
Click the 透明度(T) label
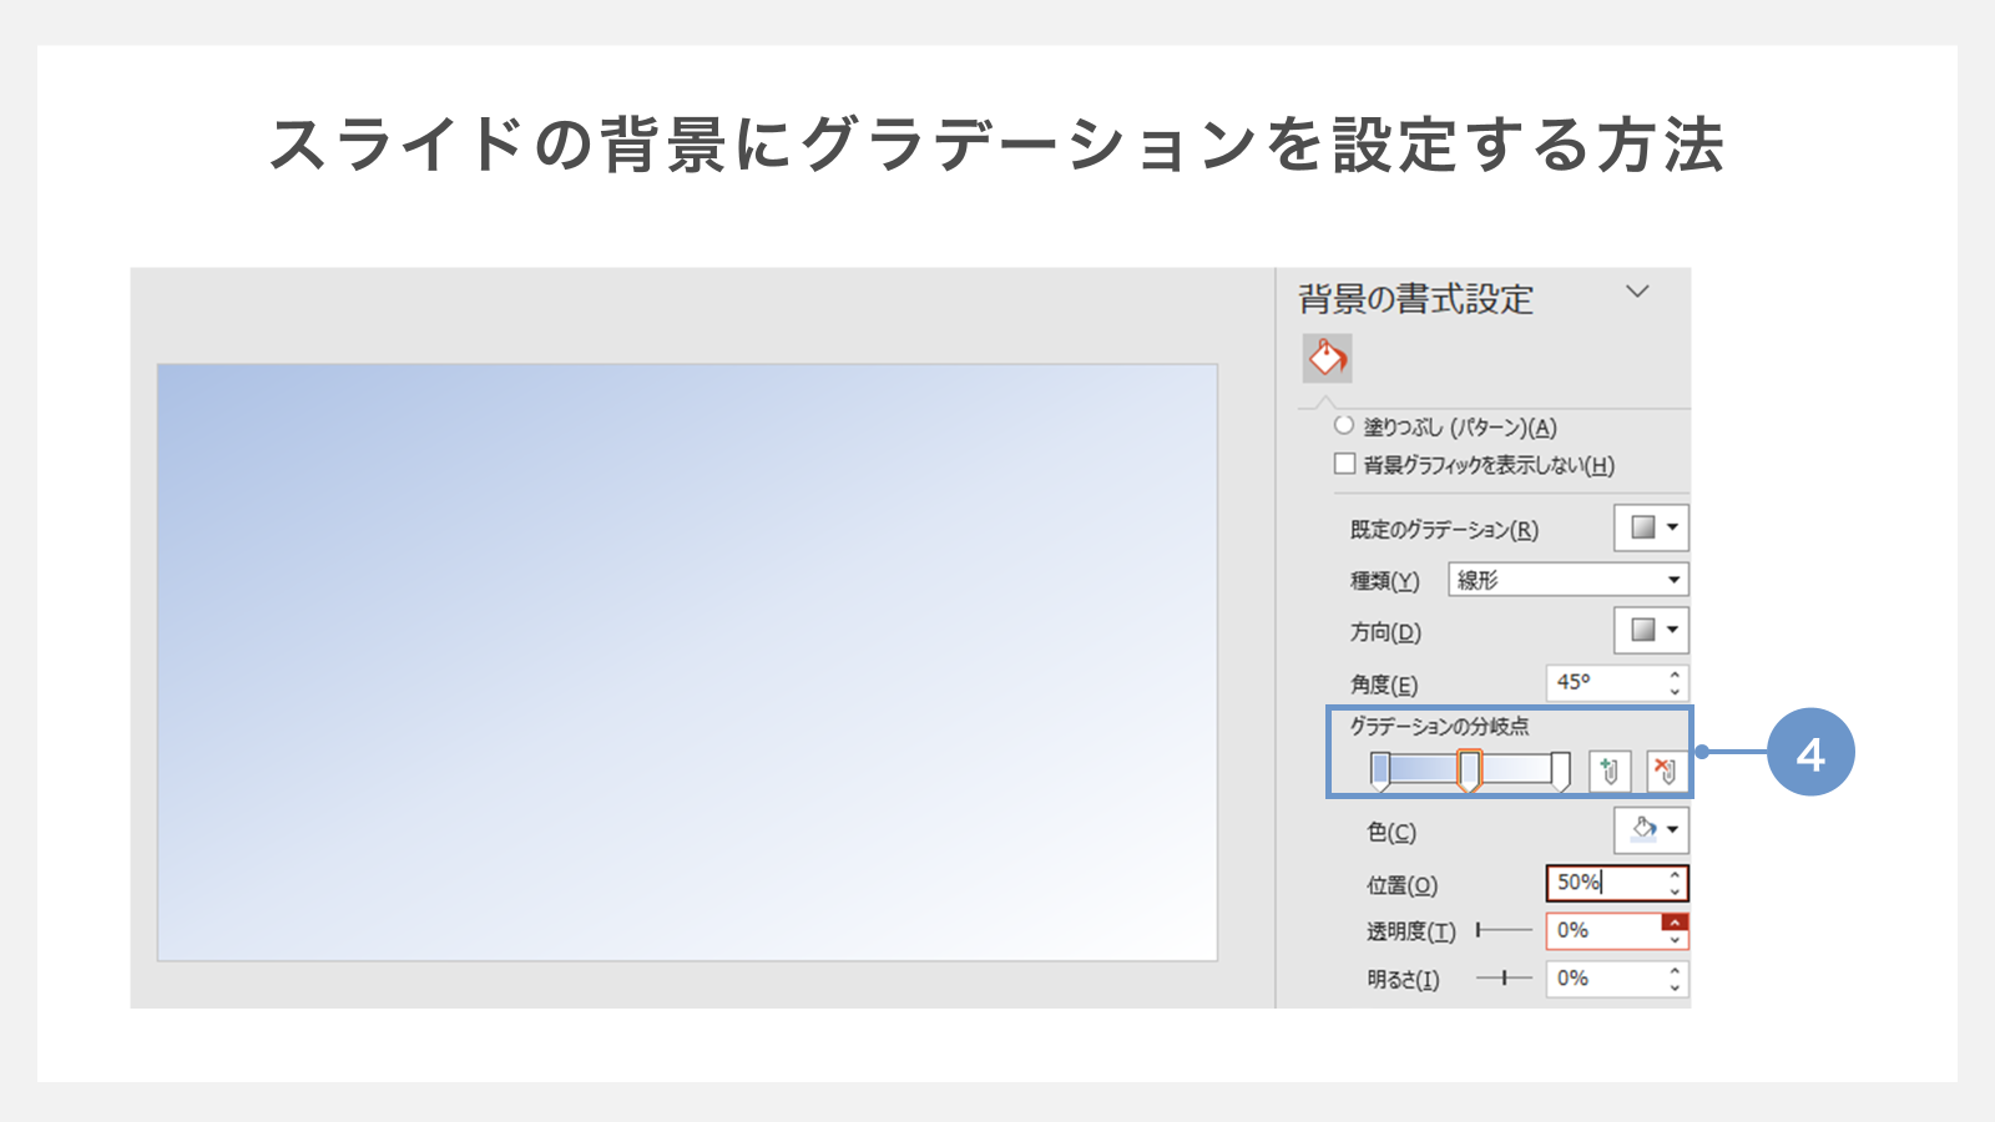pos(1411,932)
